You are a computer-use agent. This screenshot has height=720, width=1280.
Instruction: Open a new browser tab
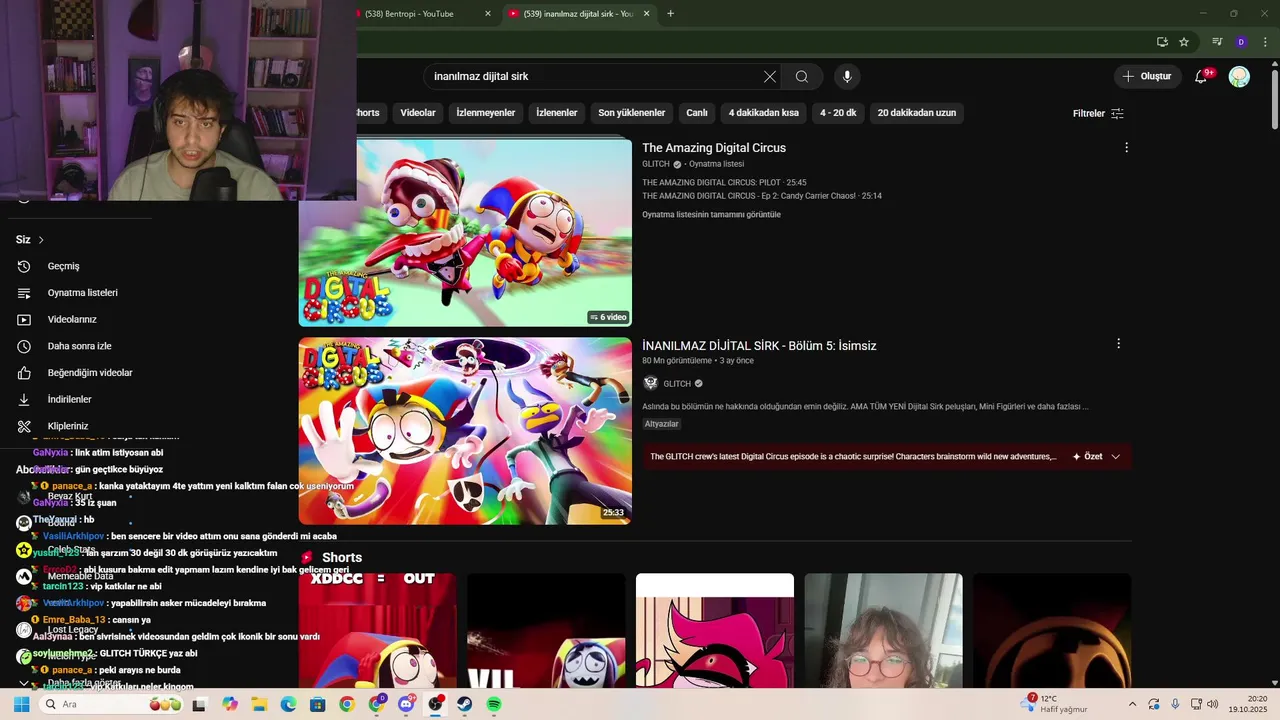[670, 14]
